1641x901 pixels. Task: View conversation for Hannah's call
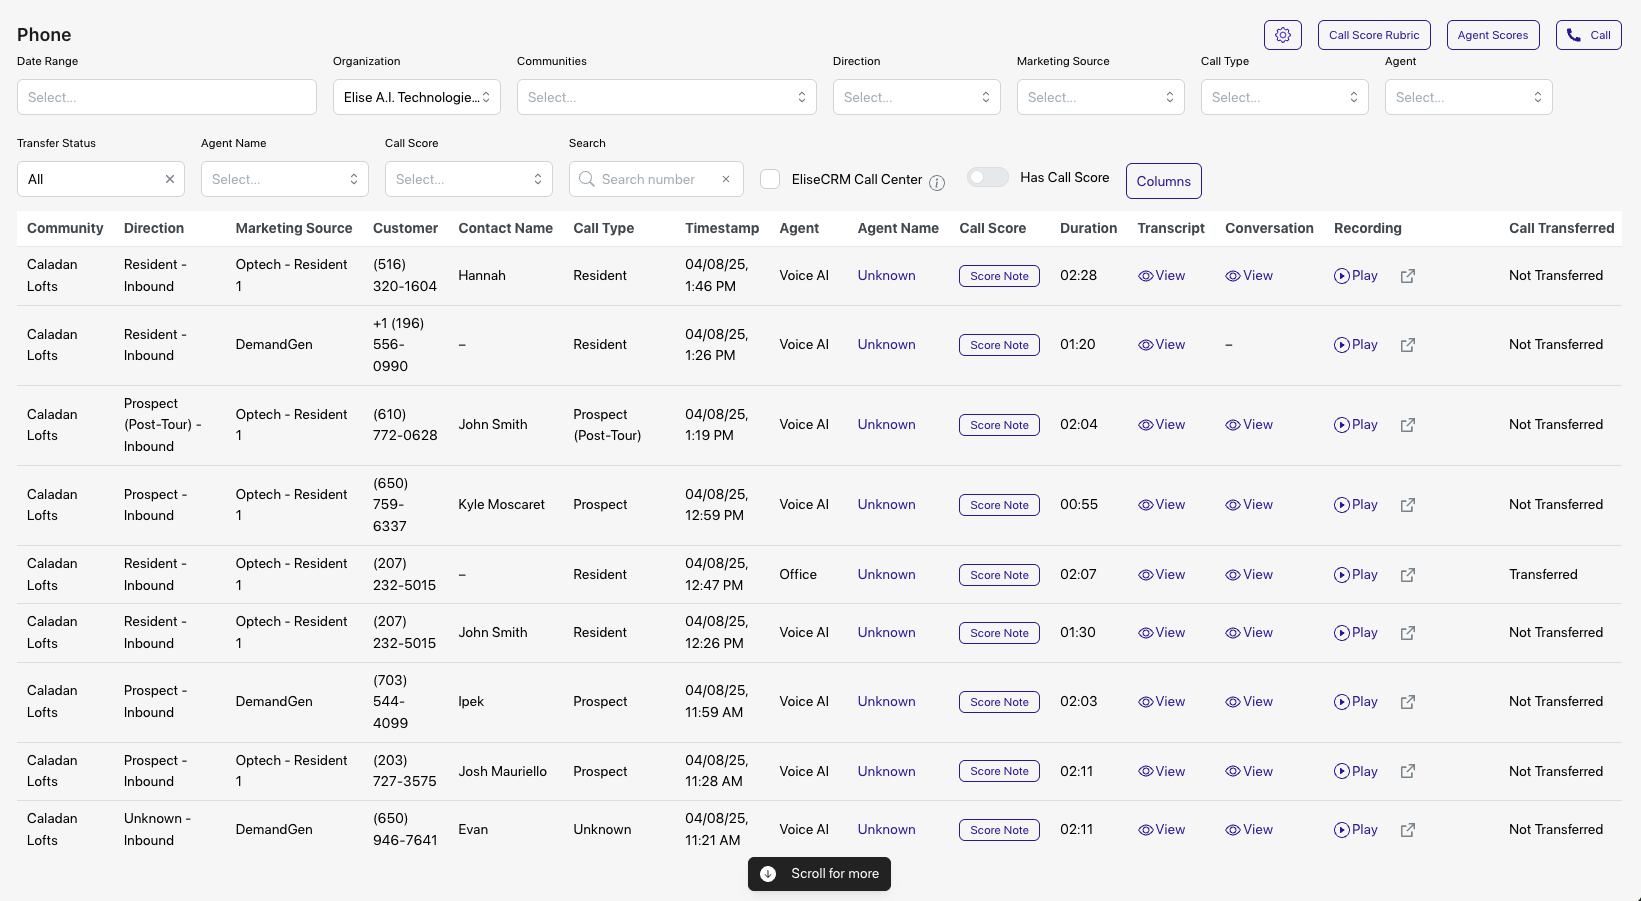1249,276
